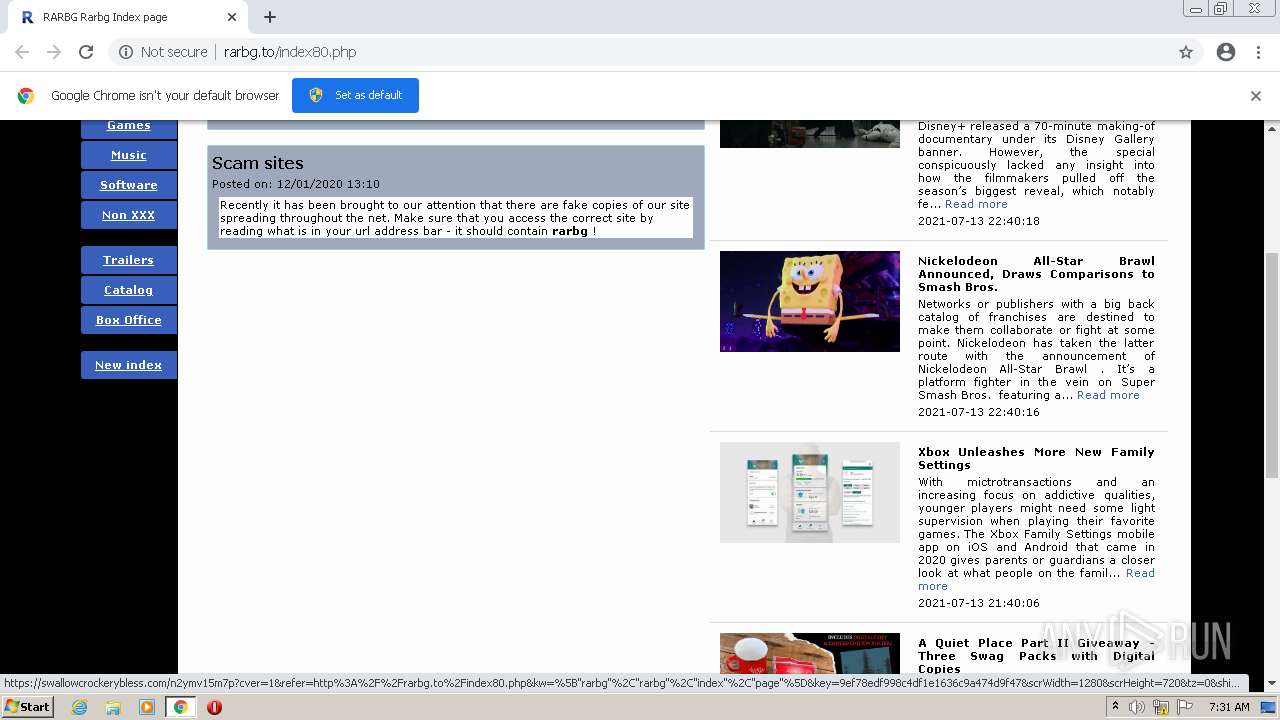Click the Set as default button
Image resolution: width=1280 pixels, height=720 pixels.
click(x=355, y=95)
